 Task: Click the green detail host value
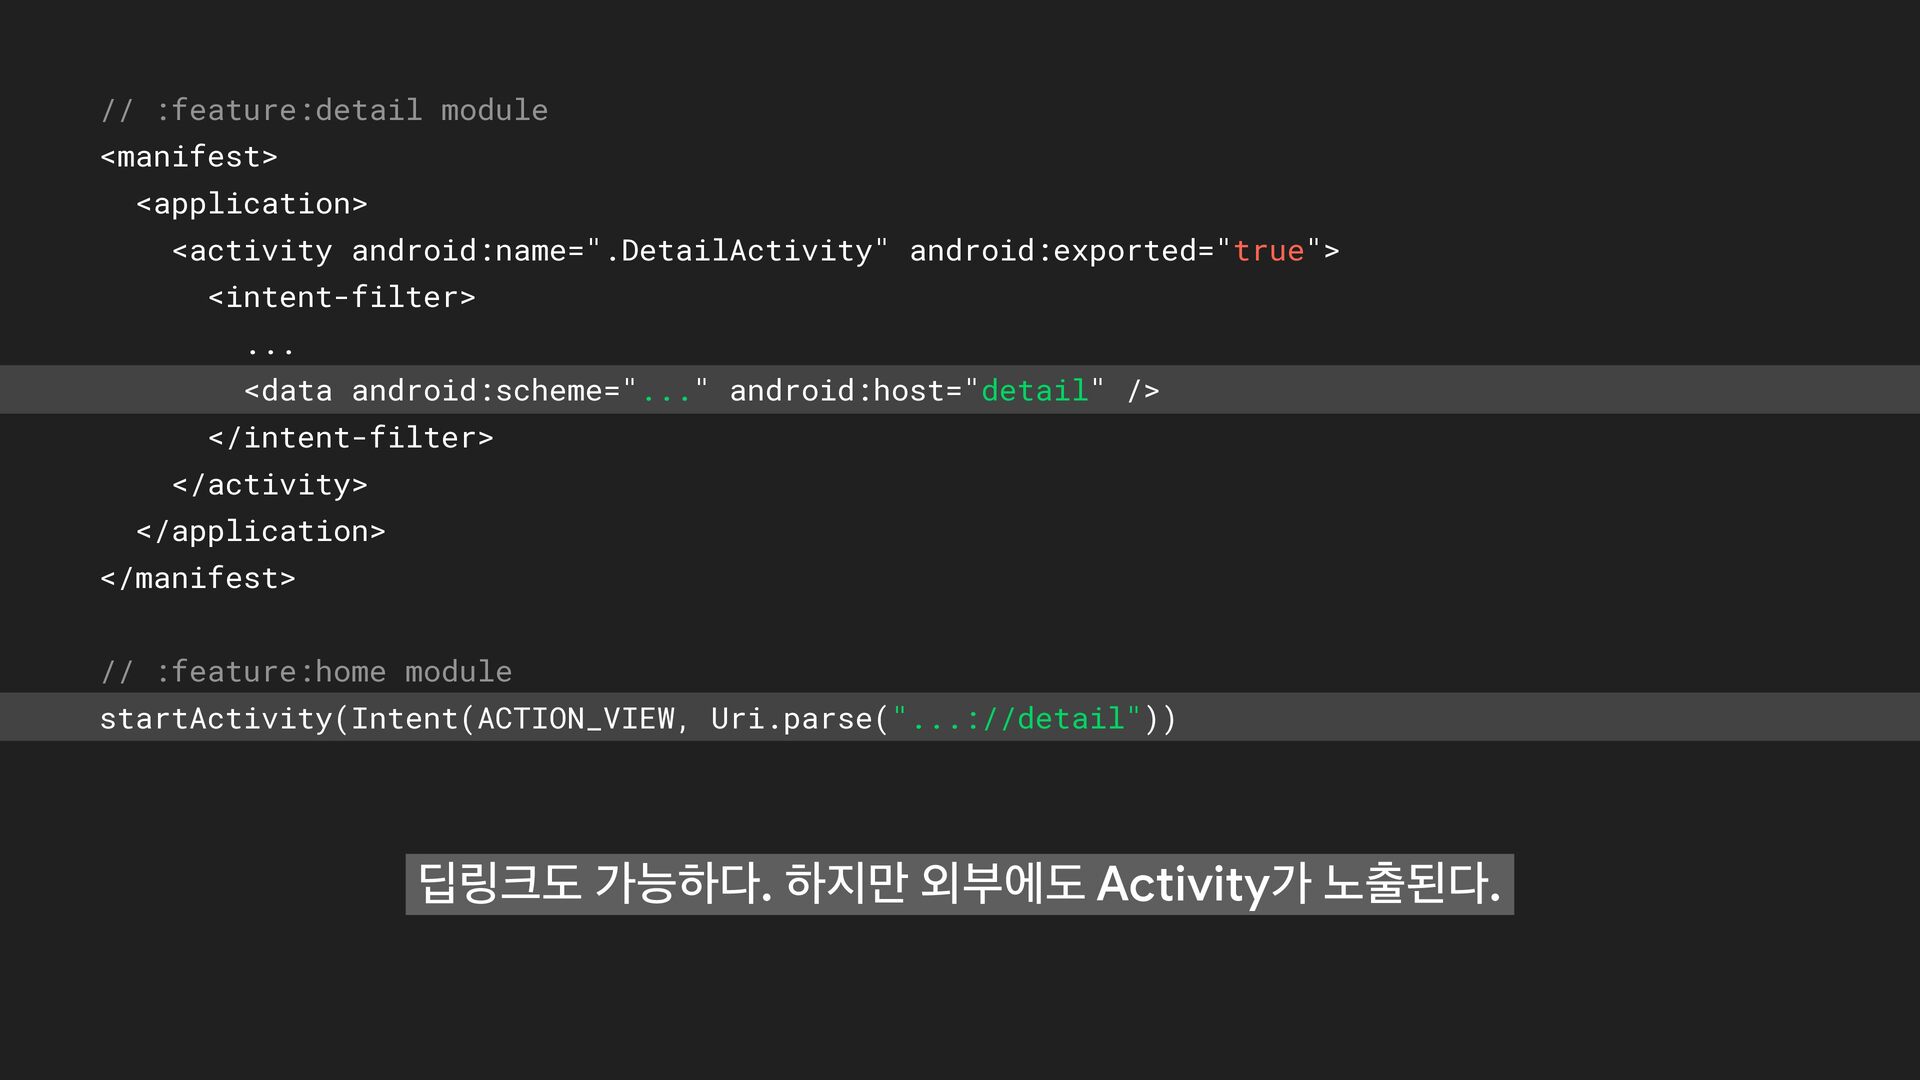coord(1034,391)
